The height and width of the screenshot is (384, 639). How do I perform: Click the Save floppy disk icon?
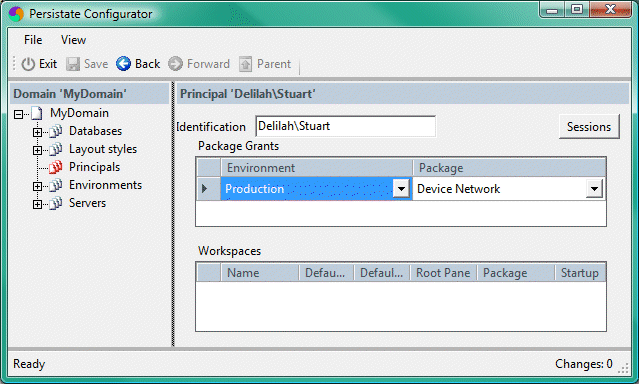click(73, 64)
